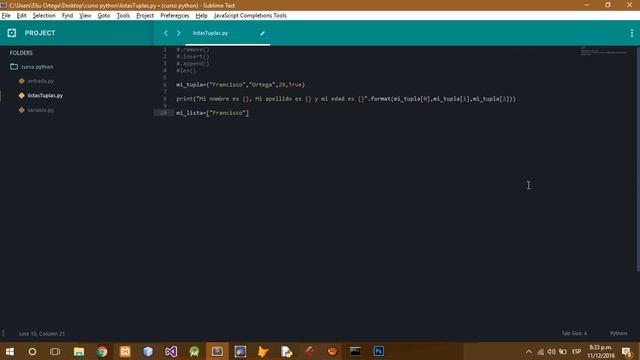Open Task View in taskbar
Screen dimensions: 640x360
pyautogui.click(x=55, y=351)
